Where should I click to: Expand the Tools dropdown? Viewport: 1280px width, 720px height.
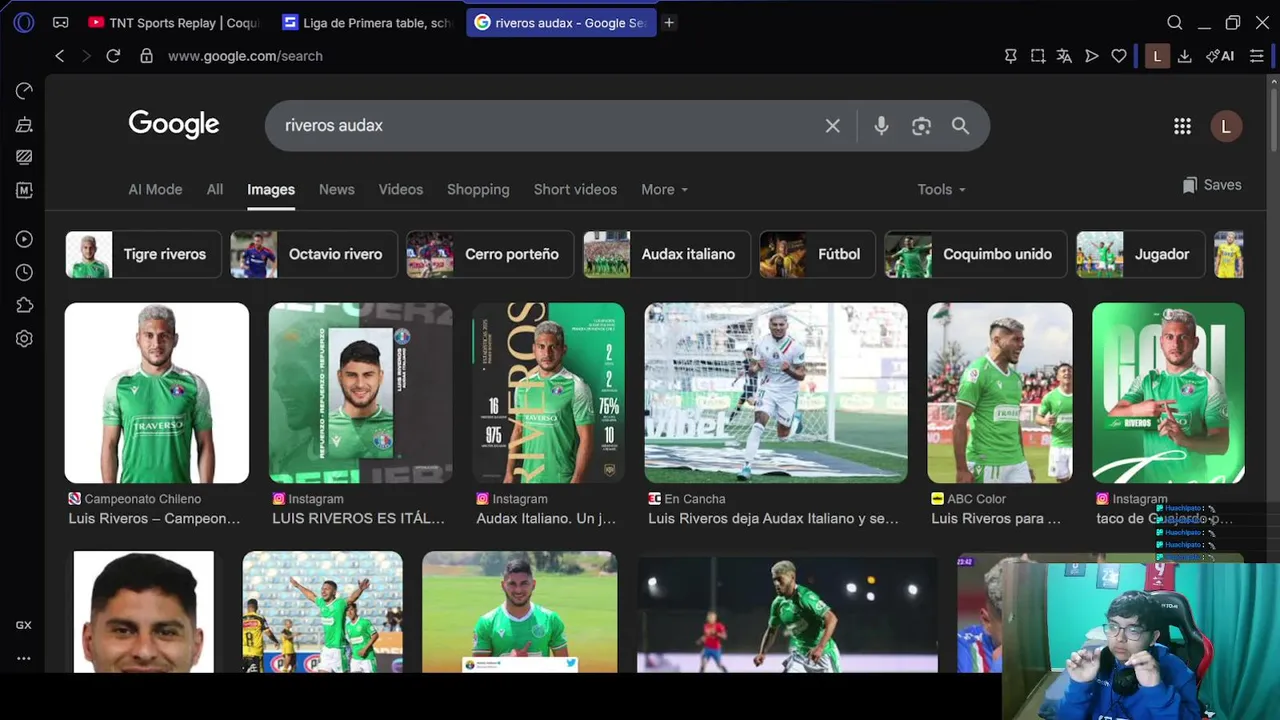click(941, 189)
